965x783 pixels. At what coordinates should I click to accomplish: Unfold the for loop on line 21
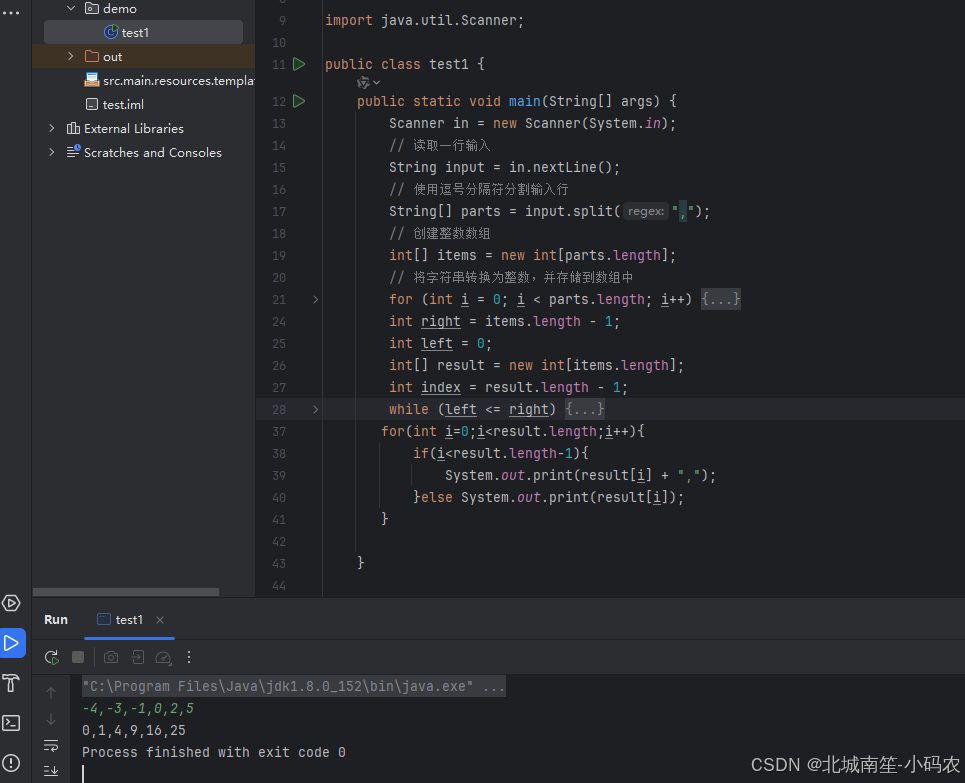316,300
